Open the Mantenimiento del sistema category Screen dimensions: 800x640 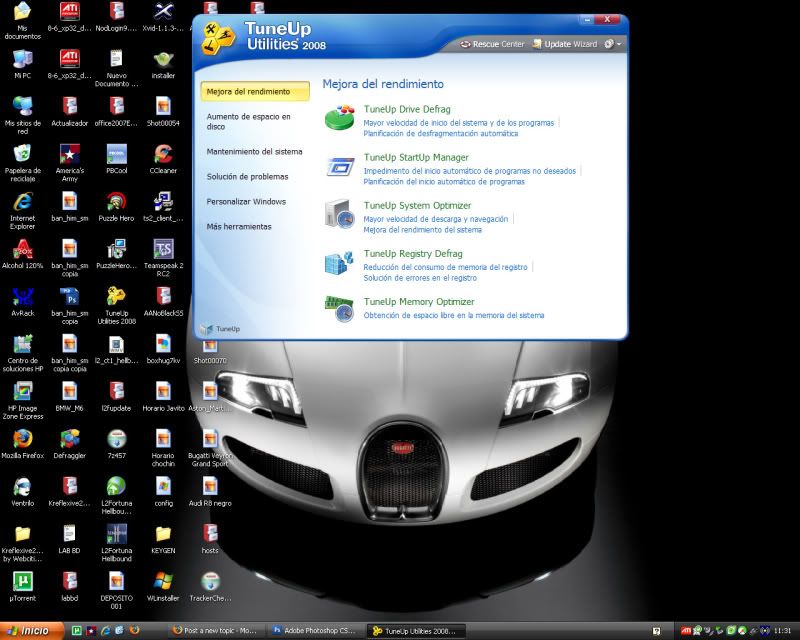(x=254, y=152)
